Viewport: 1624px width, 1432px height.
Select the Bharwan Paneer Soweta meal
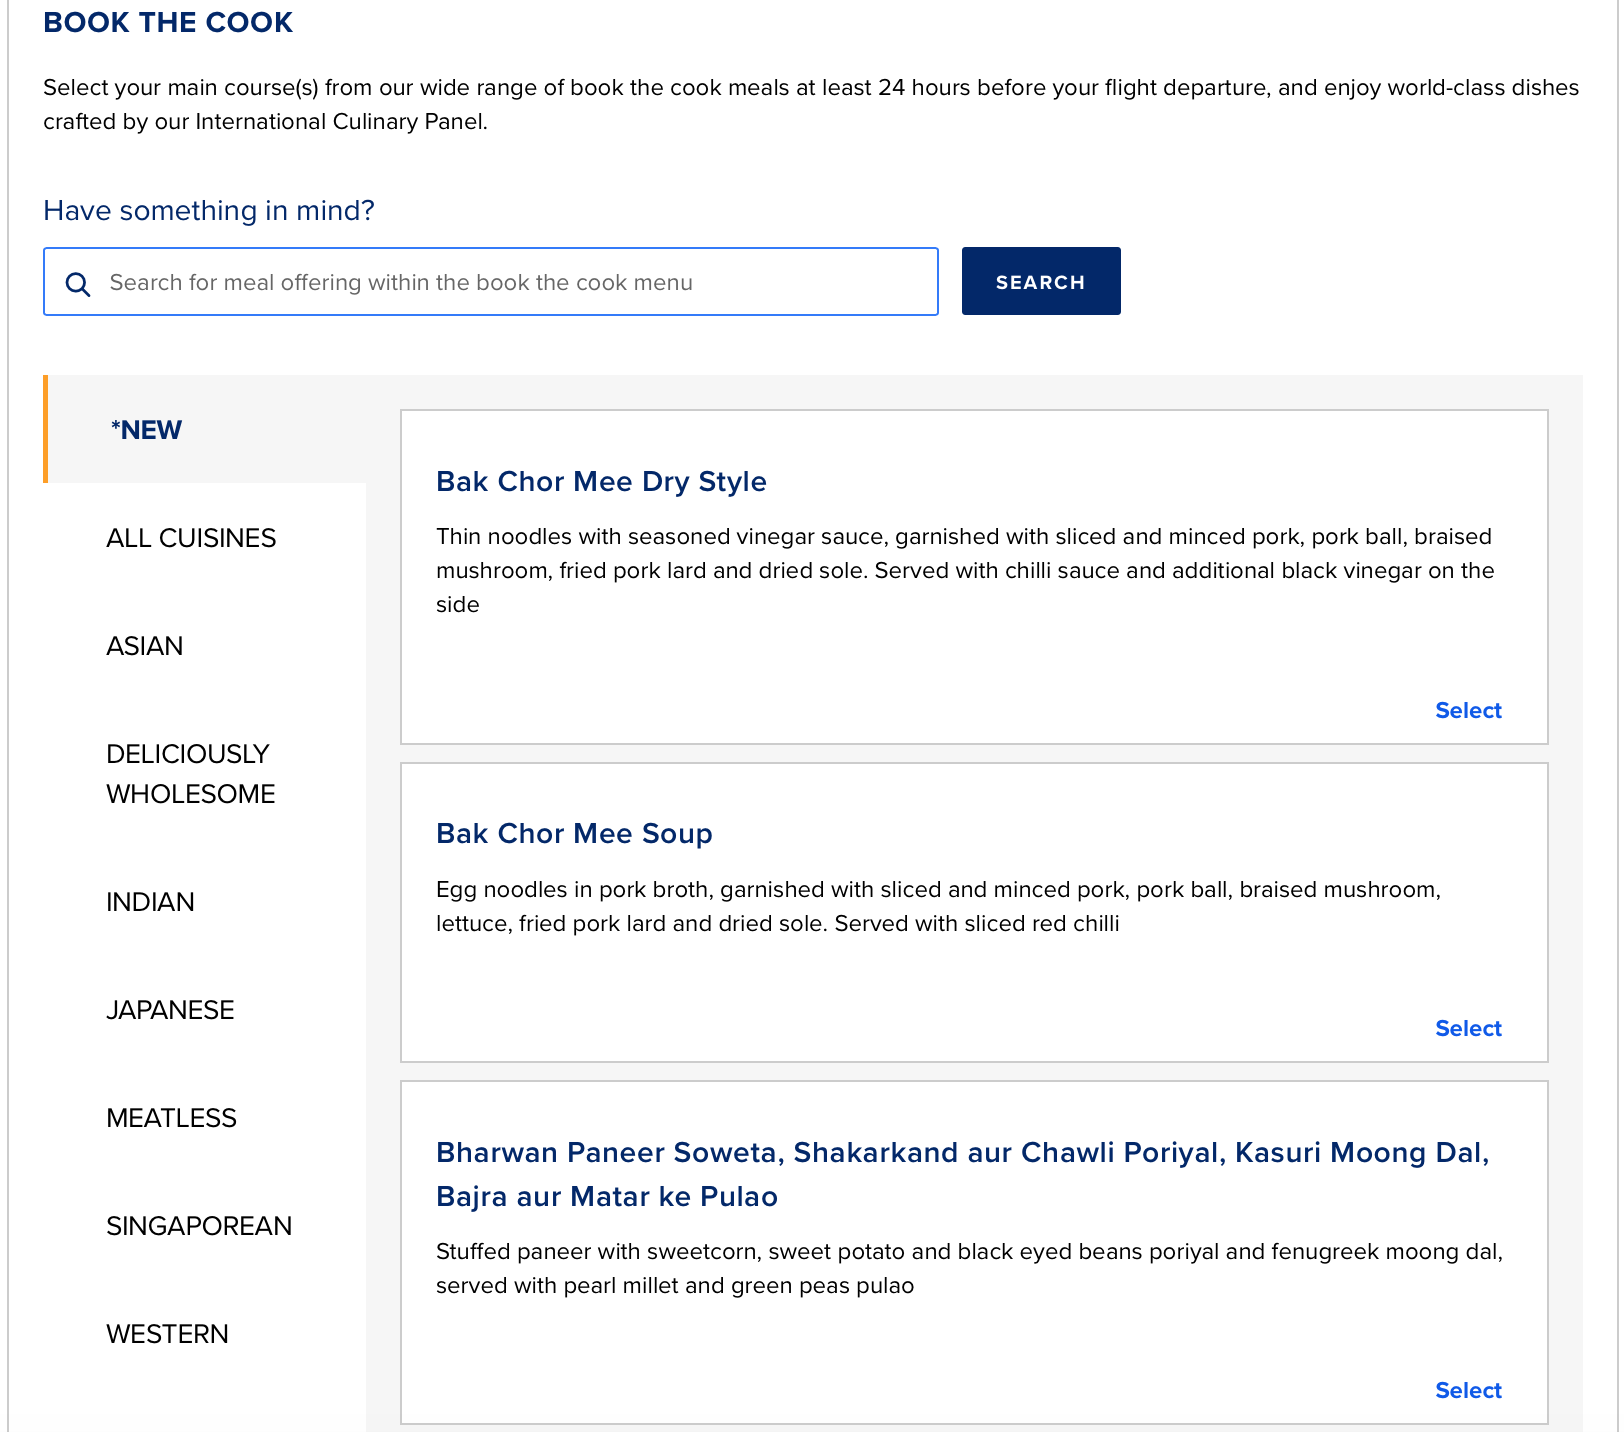(1468, 1390)
